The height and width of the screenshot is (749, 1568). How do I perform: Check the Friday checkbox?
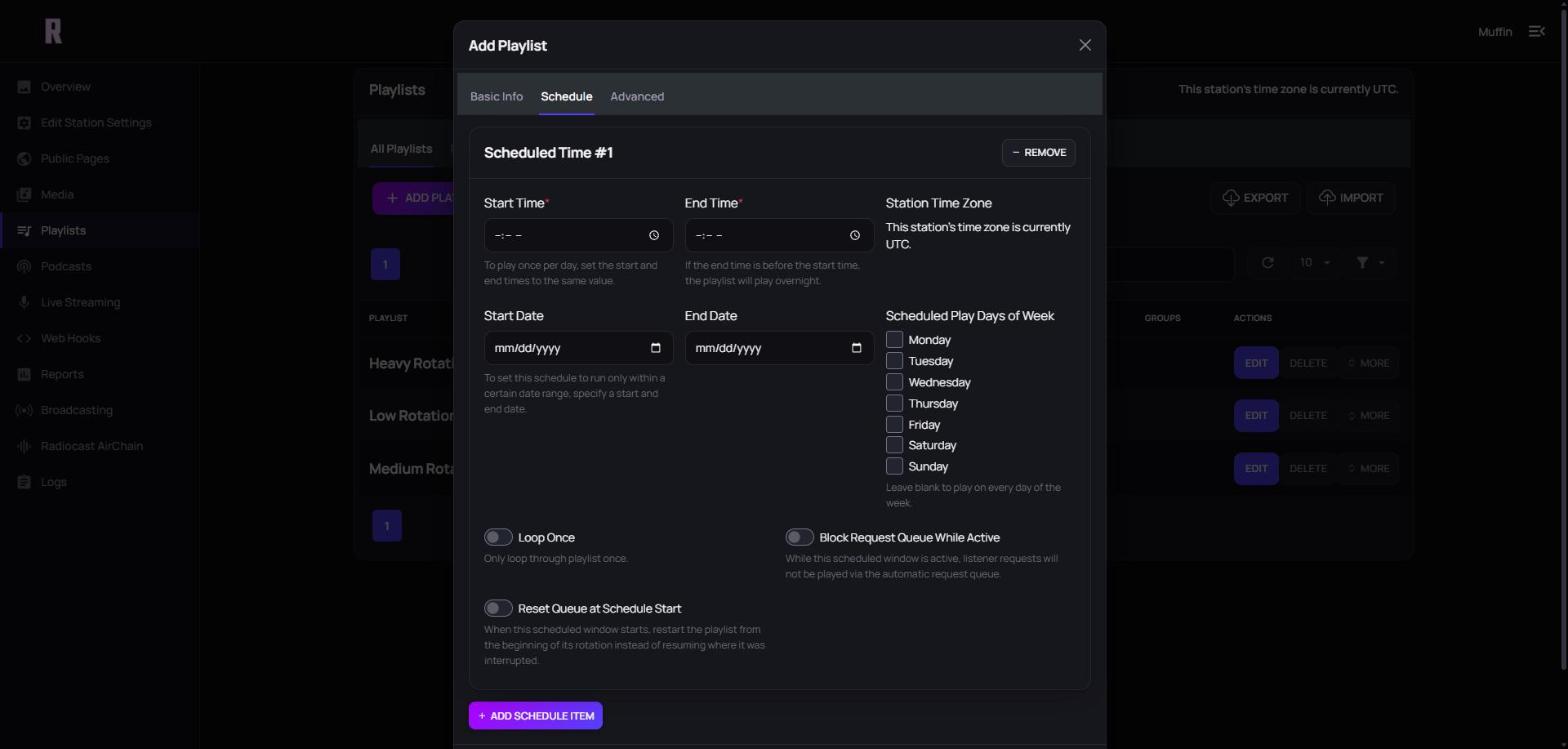(894, 424)
